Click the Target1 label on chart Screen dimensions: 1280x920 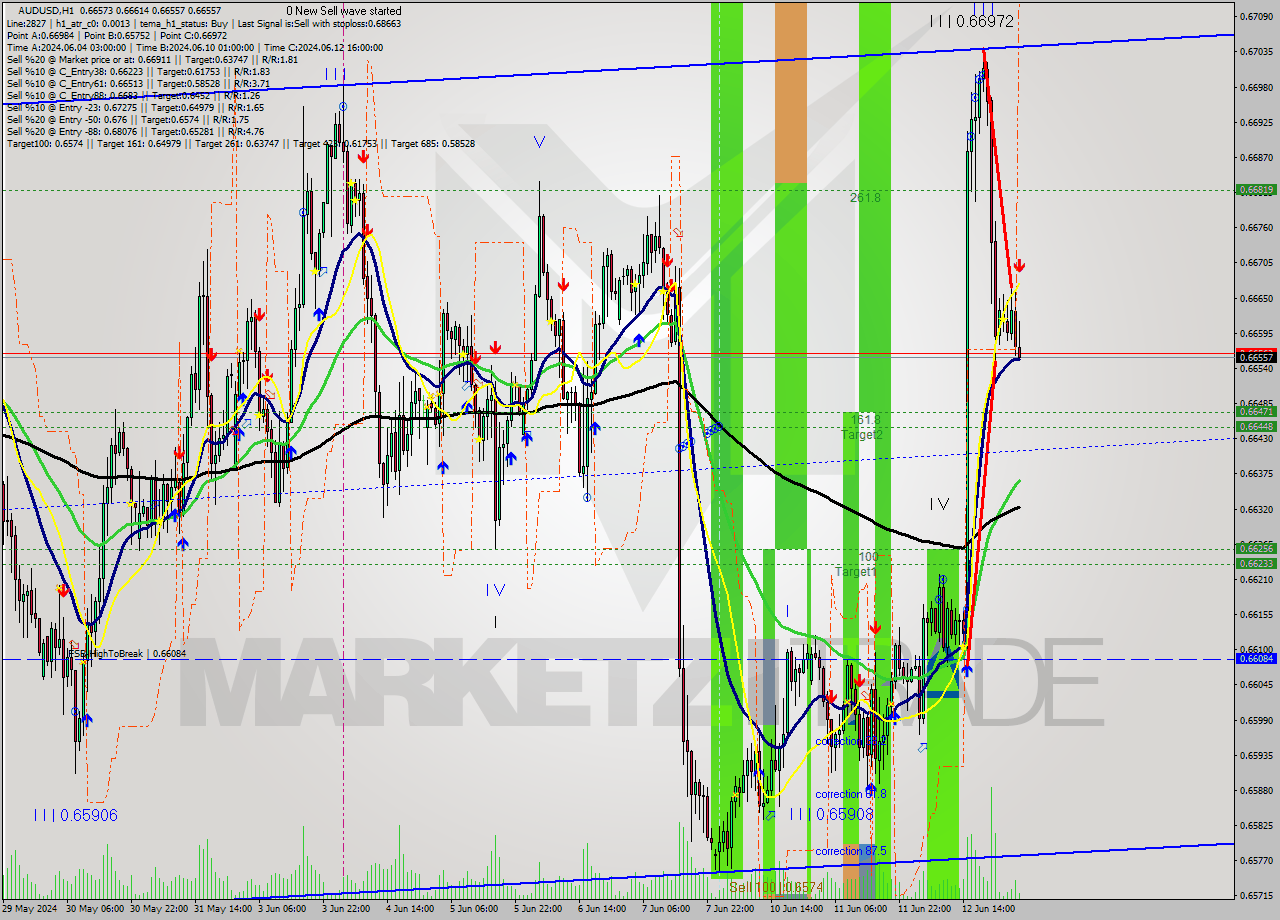(x=856, y=571)
